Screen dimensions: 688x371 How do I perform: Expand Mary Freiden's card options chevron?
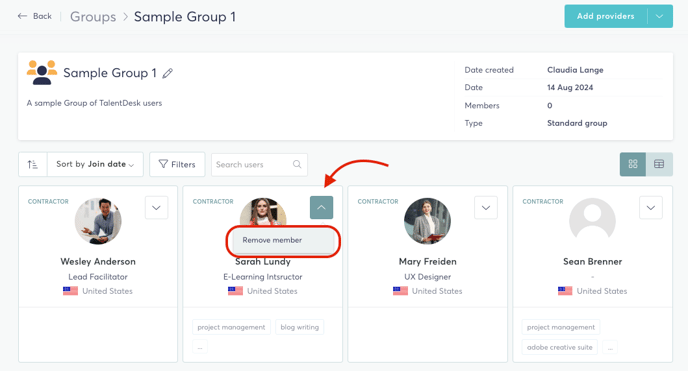pyautogui.click(x=486, y=207)
